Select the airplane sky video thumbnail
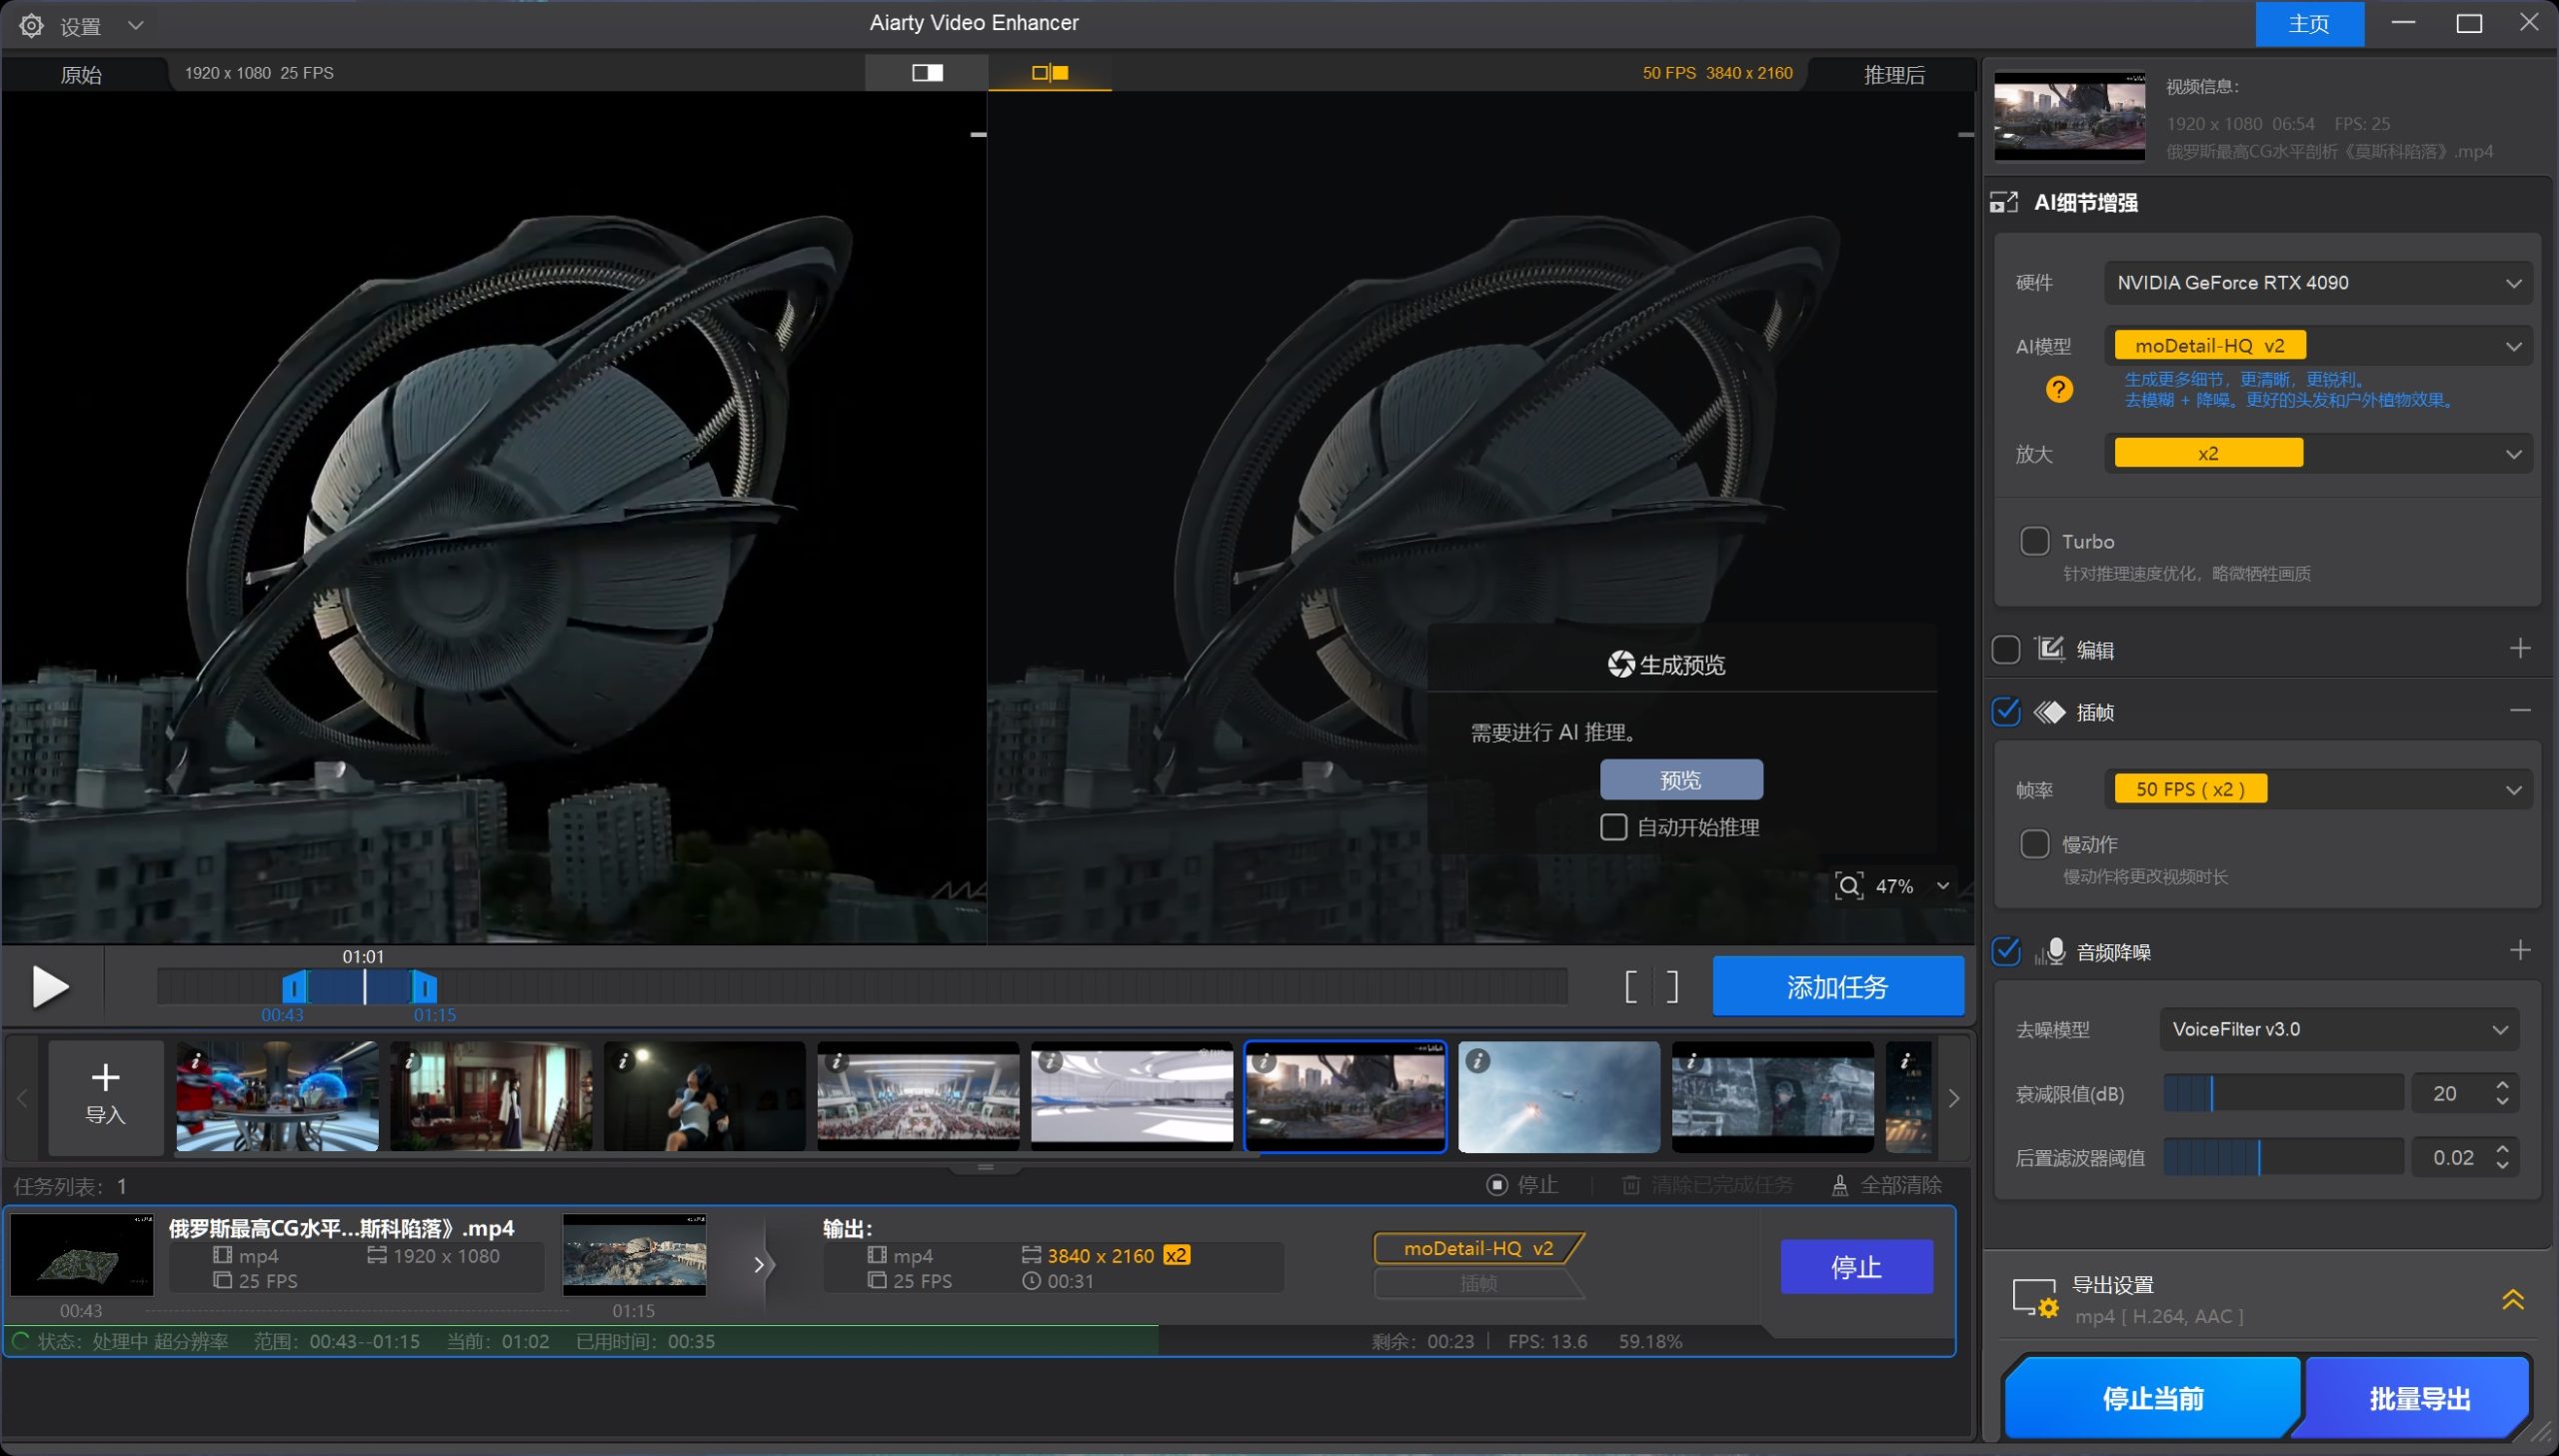The height and width of the screenshot is (1456, 2559). coord(1559,1097)
